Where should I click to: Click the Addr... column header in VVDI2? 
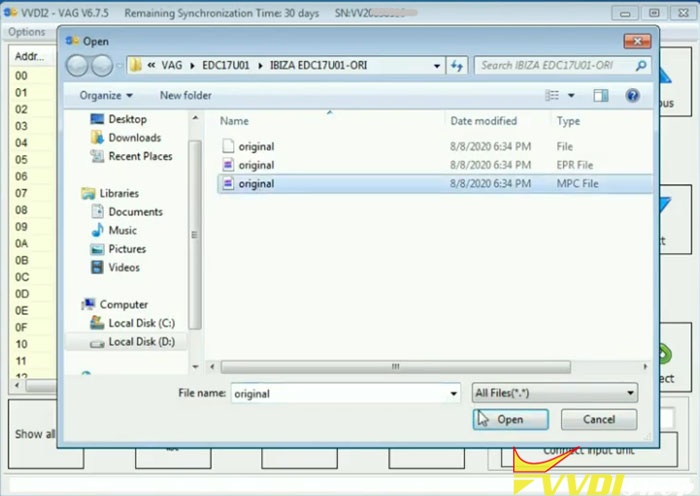(29, 56)
